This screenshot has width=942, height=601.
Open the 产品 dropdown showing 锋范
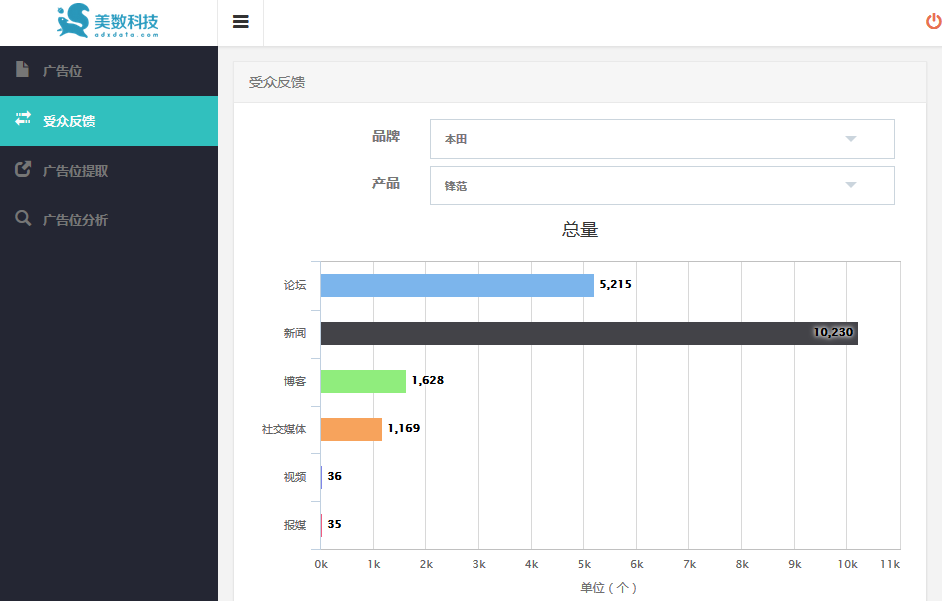point(662,185)
